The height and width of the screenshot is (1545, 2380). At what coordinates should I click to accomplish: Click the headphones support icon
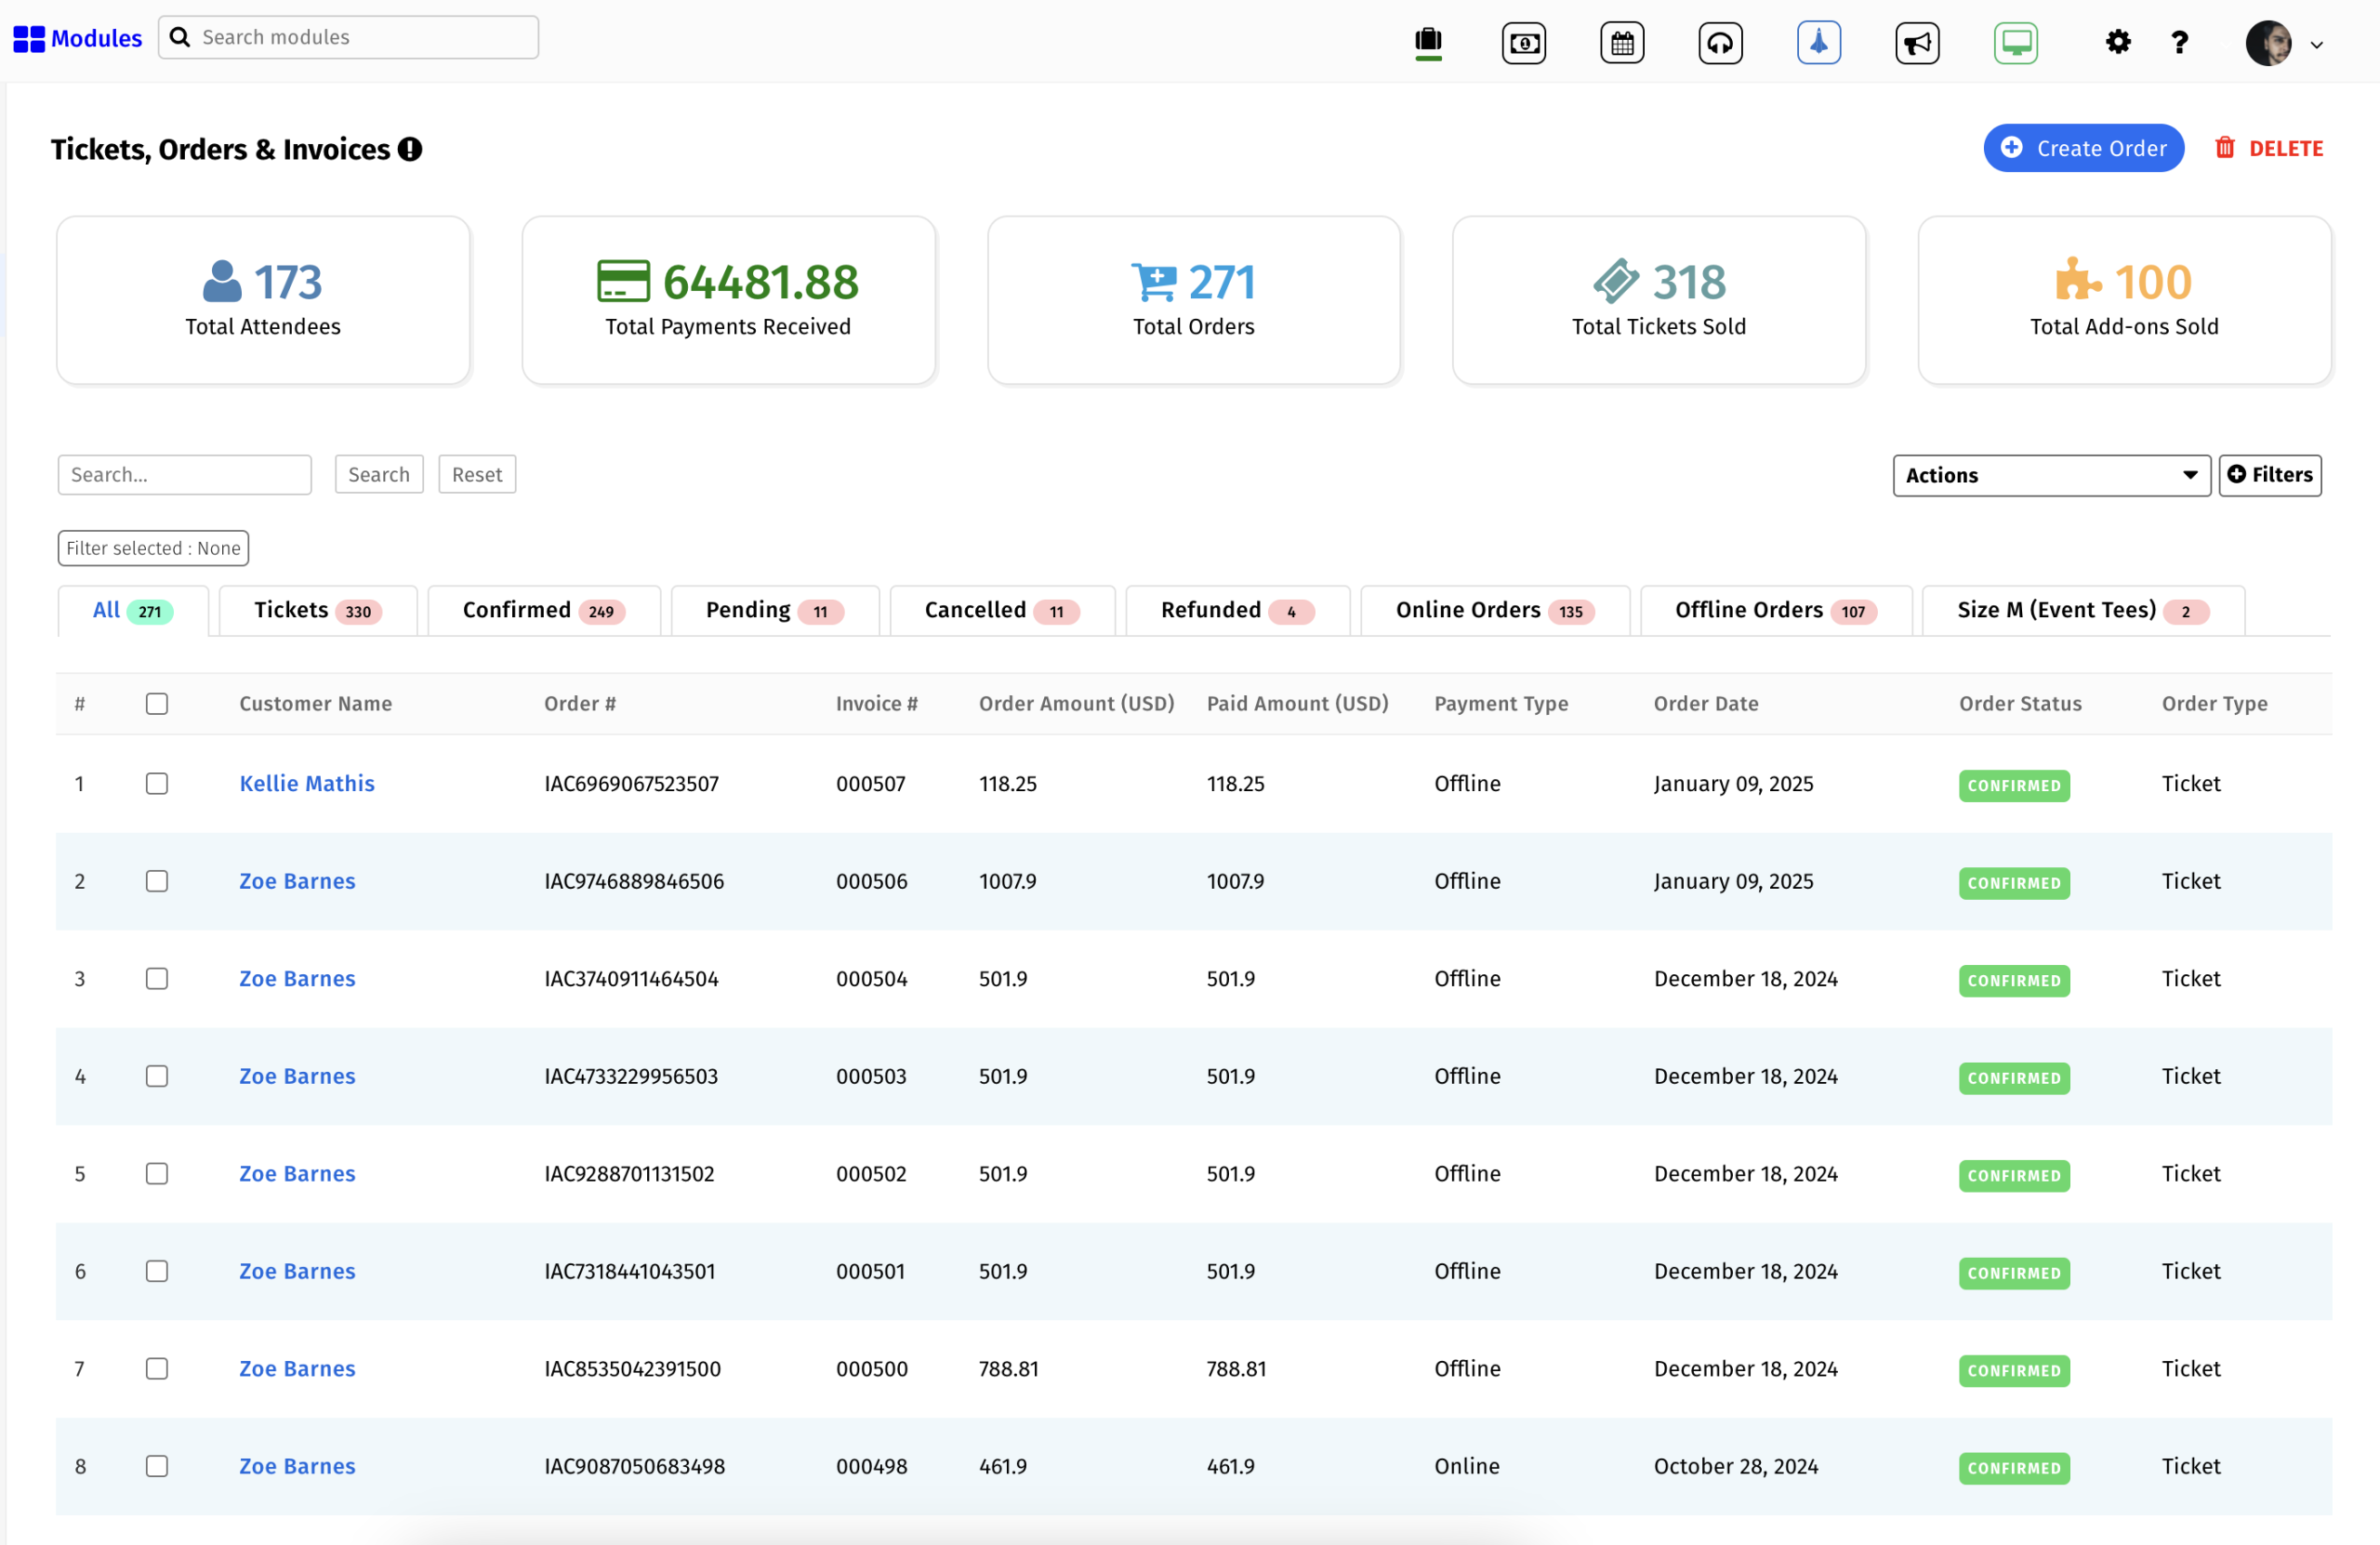click(x=1719, y=43)
